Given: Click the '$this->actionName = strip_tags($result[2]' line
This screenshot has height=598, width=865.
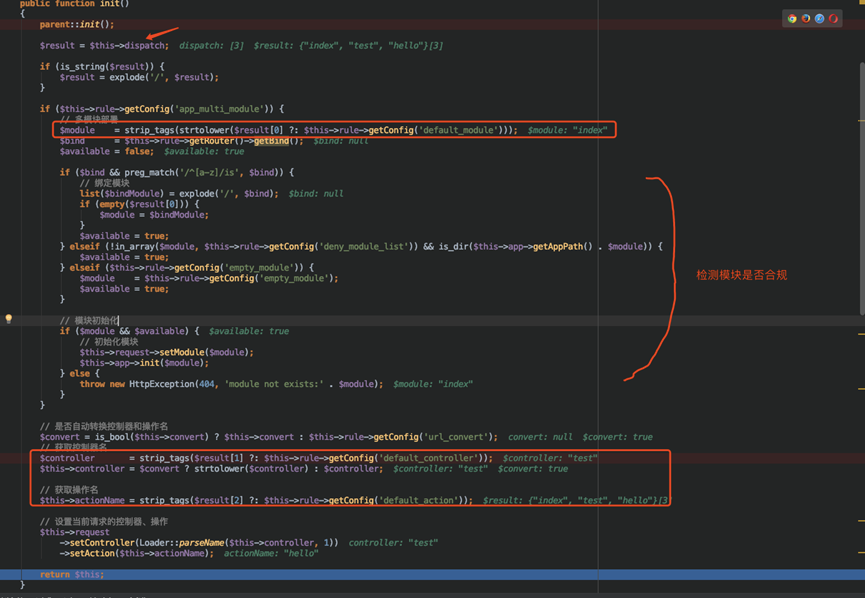Looking at the screenshot, I should coord(257,500).
